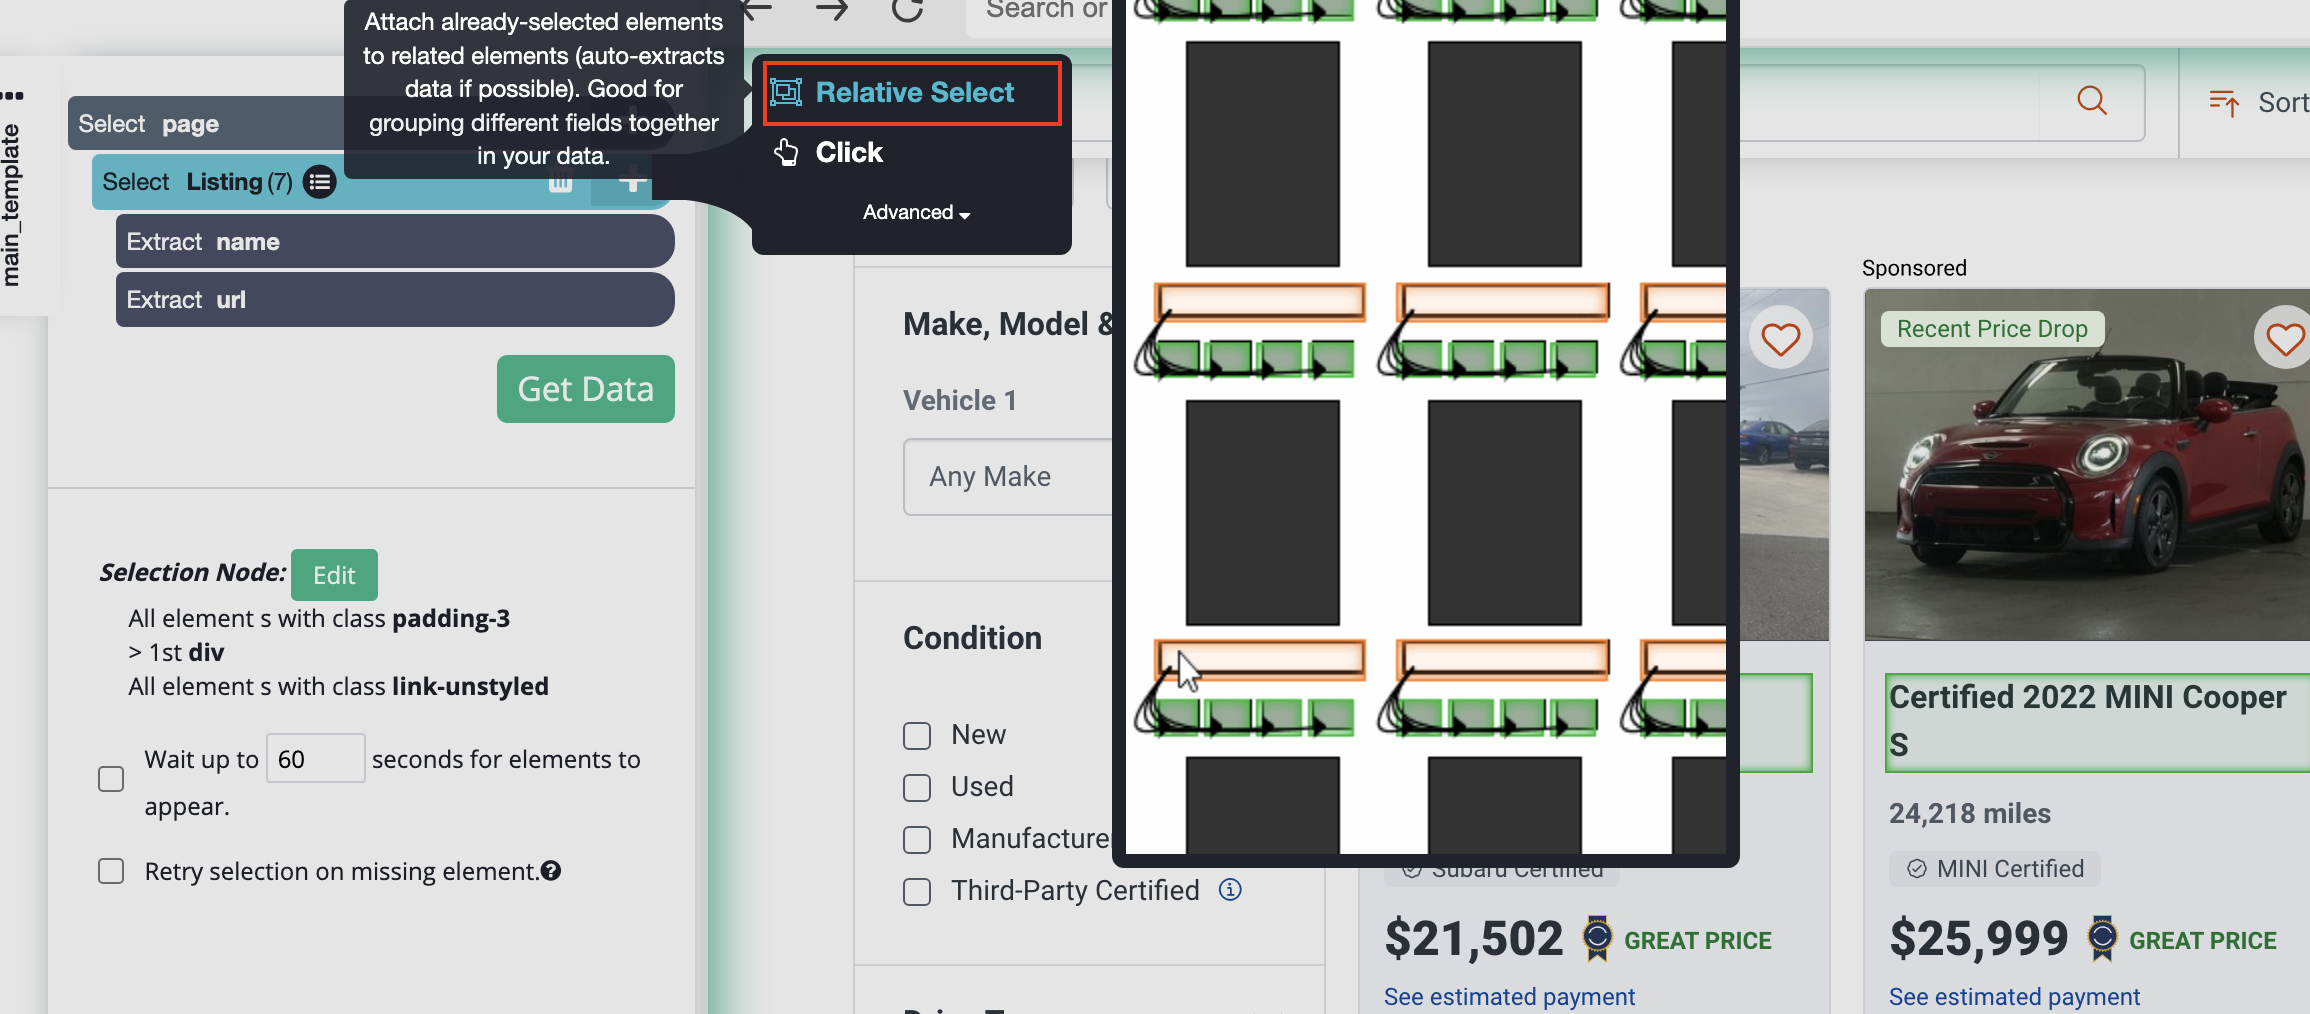
Task: Select the Extract url command
Action: pyautogui.click(x=395, y=300)
